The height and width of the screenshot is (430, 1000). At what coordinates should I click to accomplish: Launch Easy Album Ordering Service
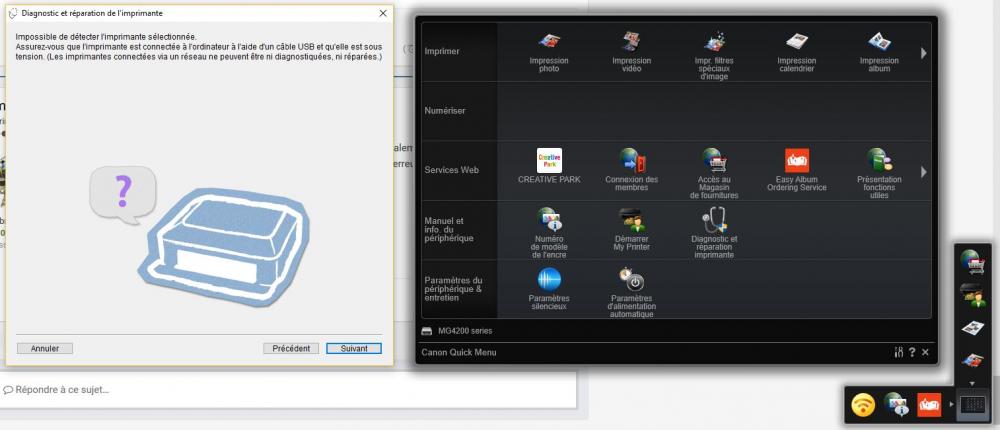point(797,170)
